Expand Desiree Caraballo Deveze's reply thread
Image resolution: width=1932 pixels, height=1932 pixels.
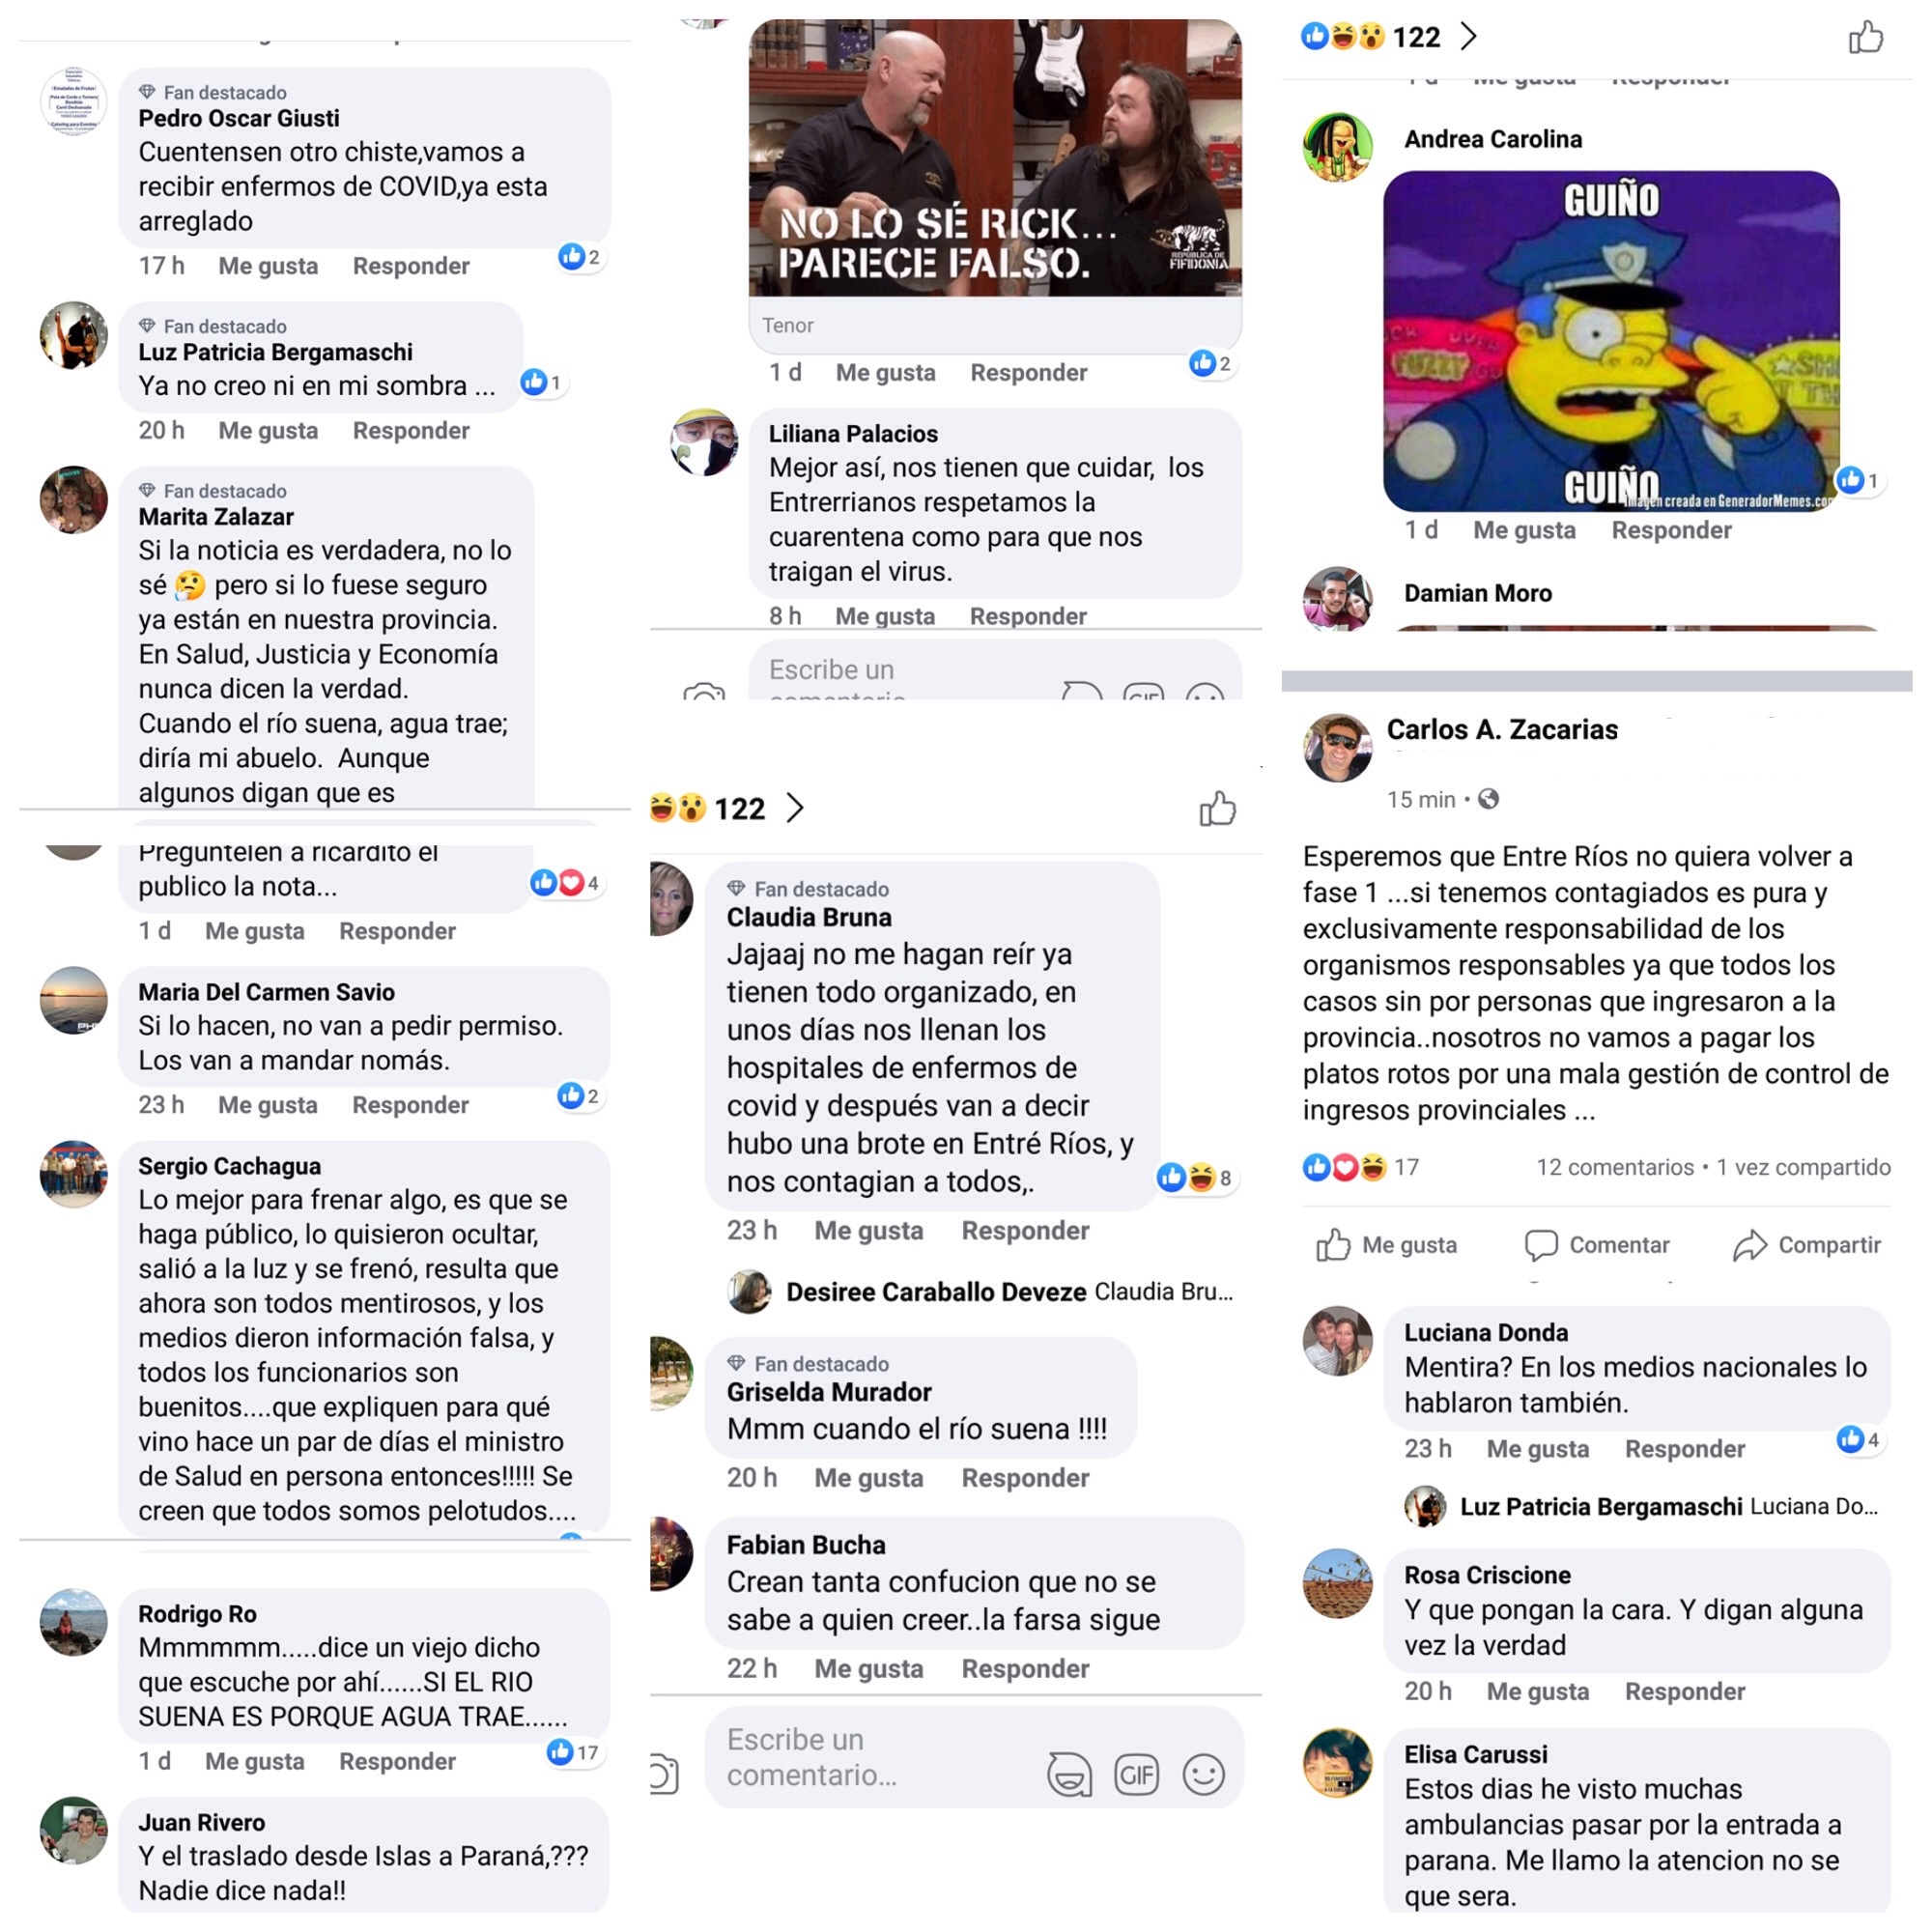981,1292
